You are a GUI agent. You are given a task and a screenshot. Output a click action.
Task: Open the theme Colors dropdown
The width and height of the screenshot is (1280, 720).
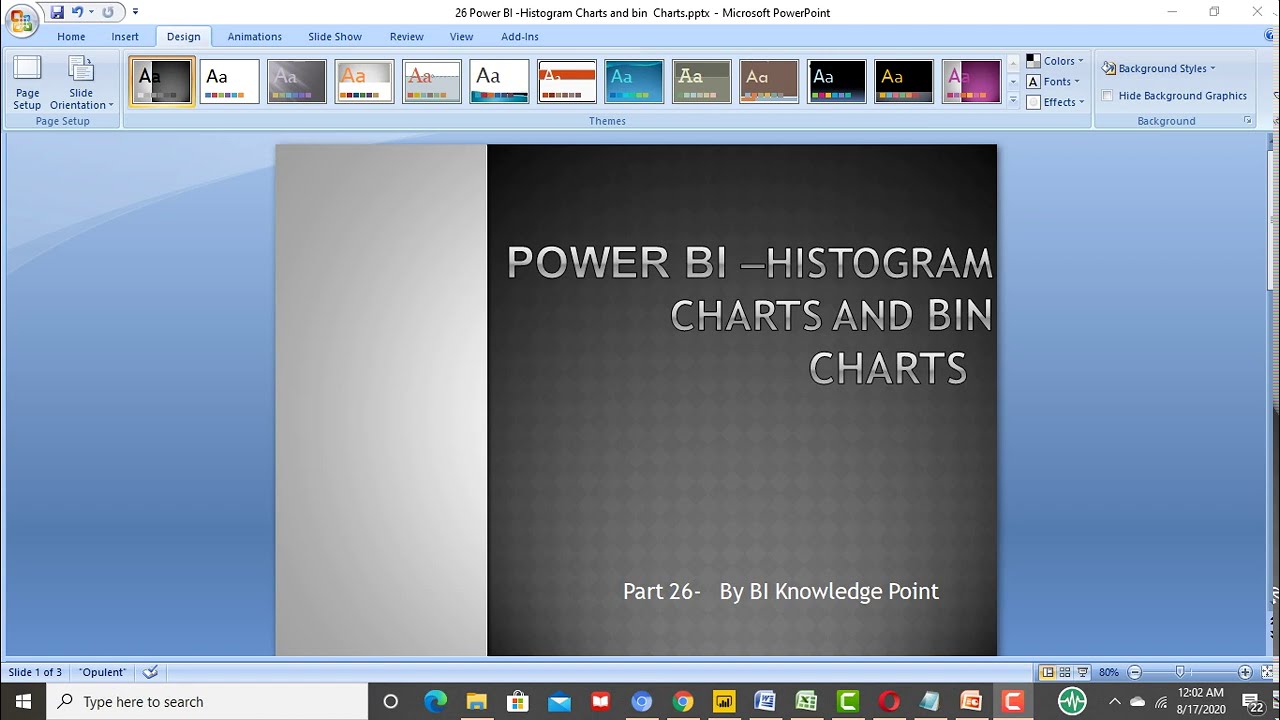1055,61
